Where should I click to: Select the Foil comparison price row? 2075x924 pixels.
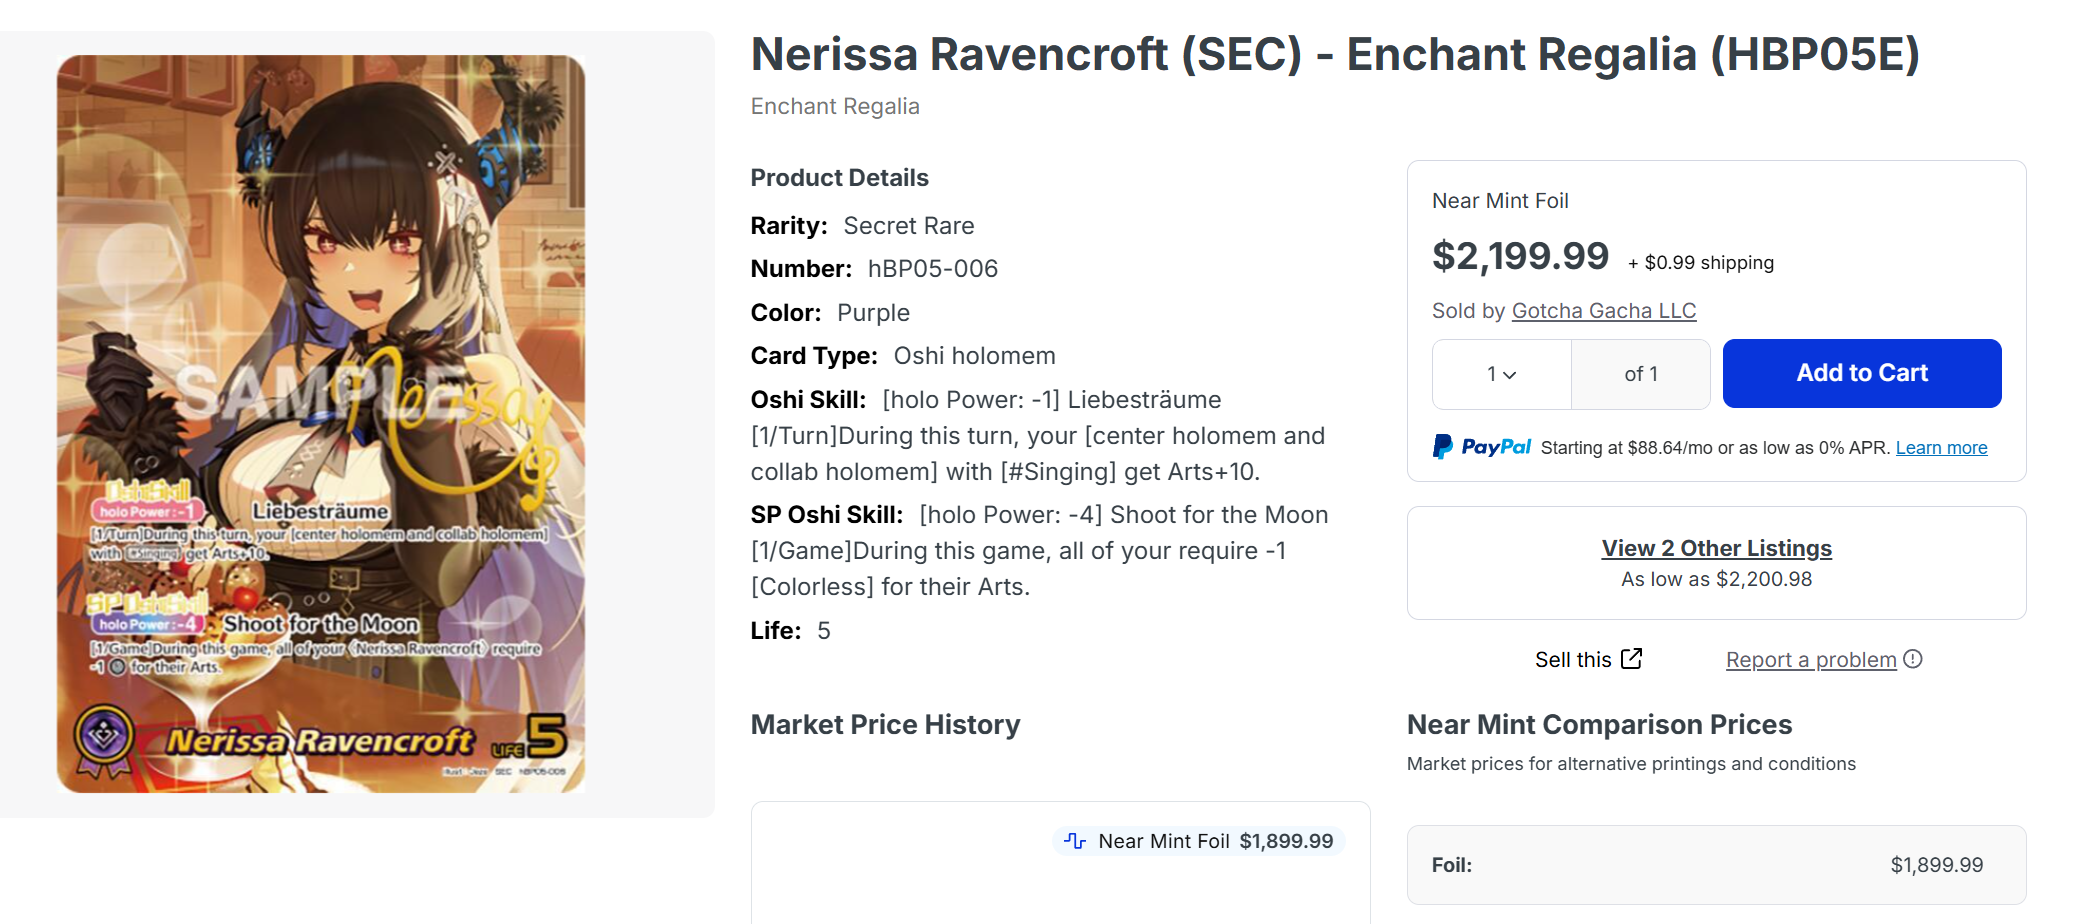coord(1715,865)
